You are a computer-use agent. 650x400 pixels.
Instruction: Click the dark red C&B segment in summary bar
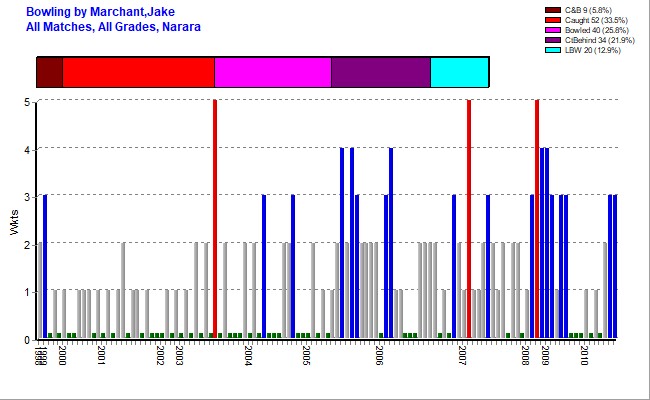pos(49,73)
